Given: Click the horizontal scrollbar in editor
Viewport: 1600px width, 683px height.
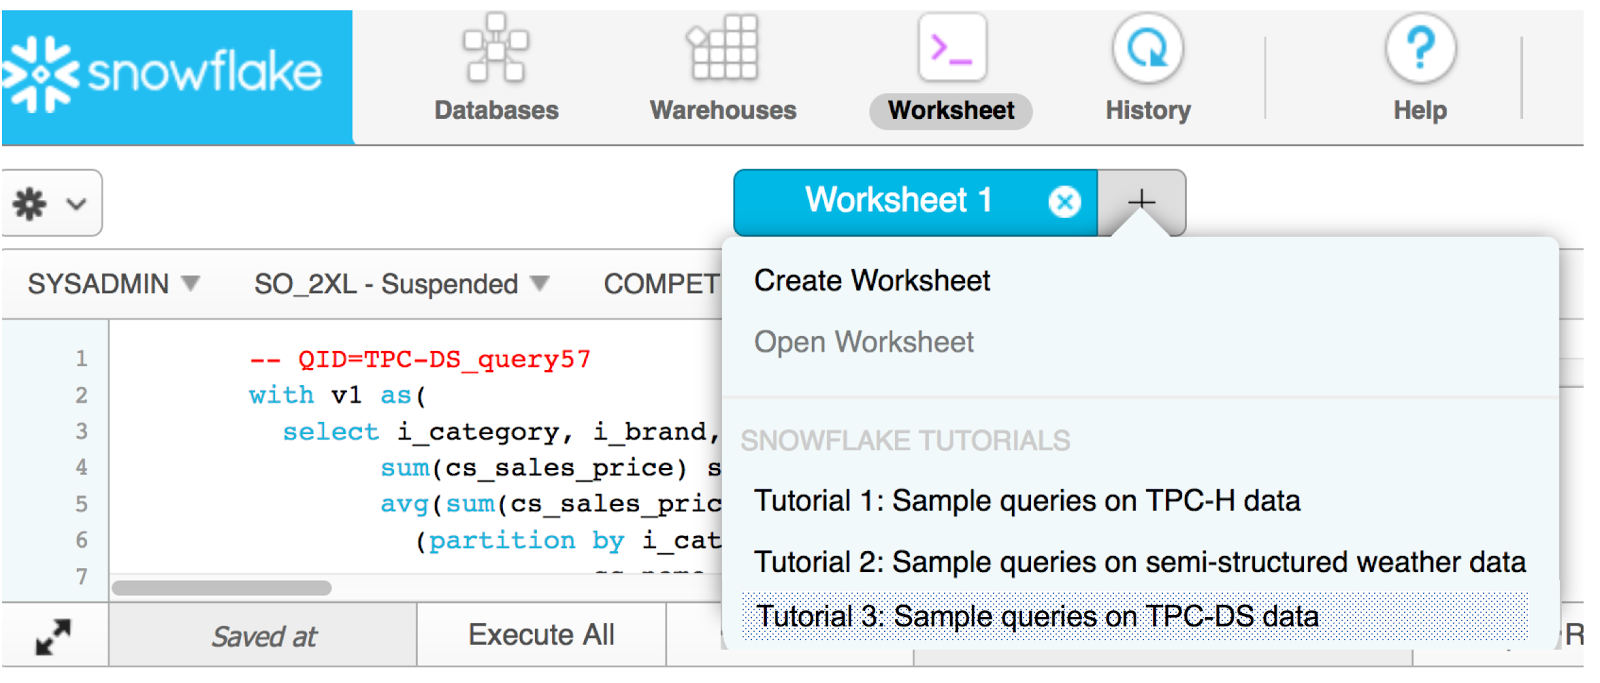Looking at the screenshot, I should (221, 588).
